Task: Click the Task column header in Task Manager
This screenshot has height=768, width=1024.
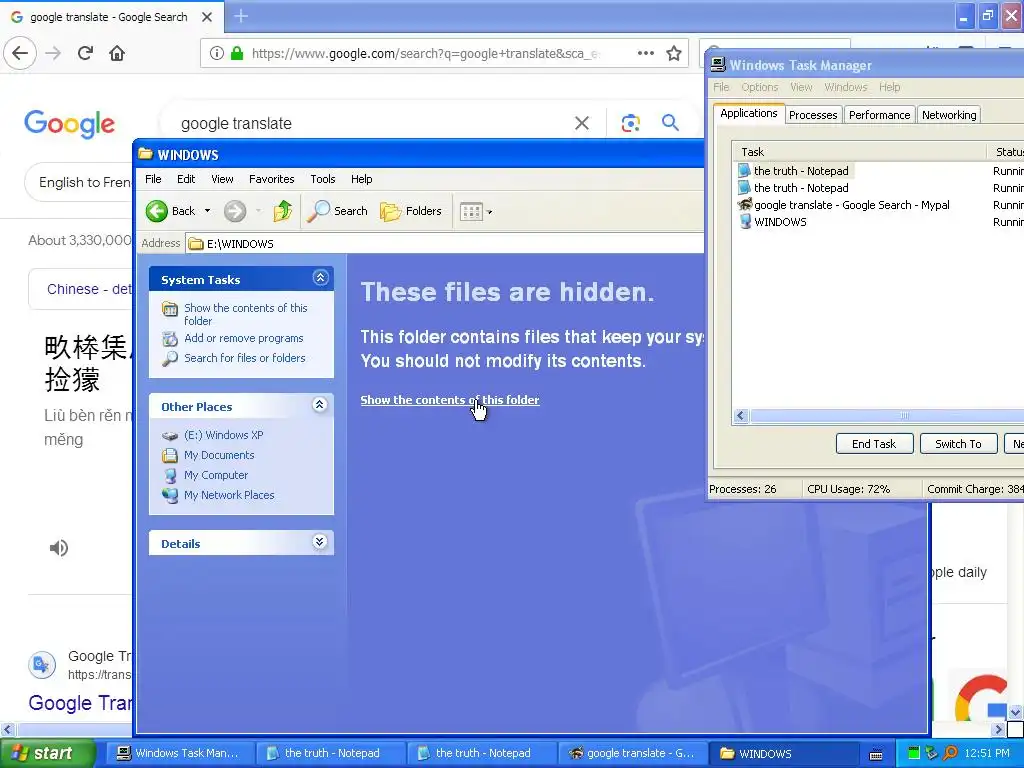Action: (x=859, y=152)
